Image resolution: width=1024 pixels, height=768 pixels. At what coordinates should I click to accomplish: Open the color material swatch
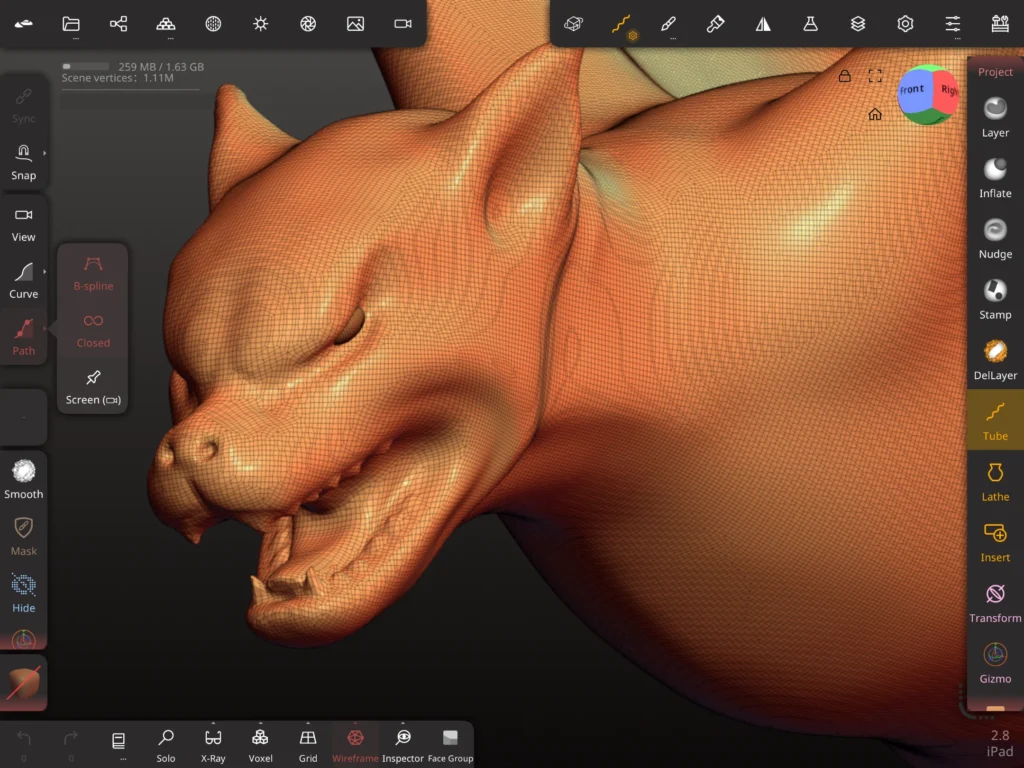point(24,683)
